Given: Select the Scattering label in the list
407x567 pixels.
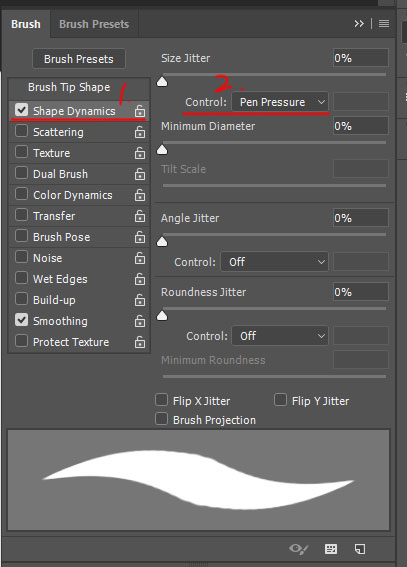Looking at the screenshot, I should click(58, 132).
